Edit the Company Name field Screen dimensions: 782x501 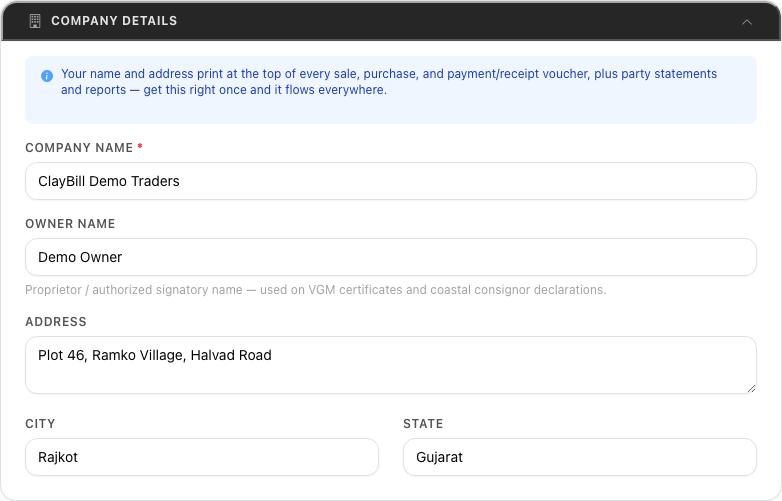coord(391,181)
